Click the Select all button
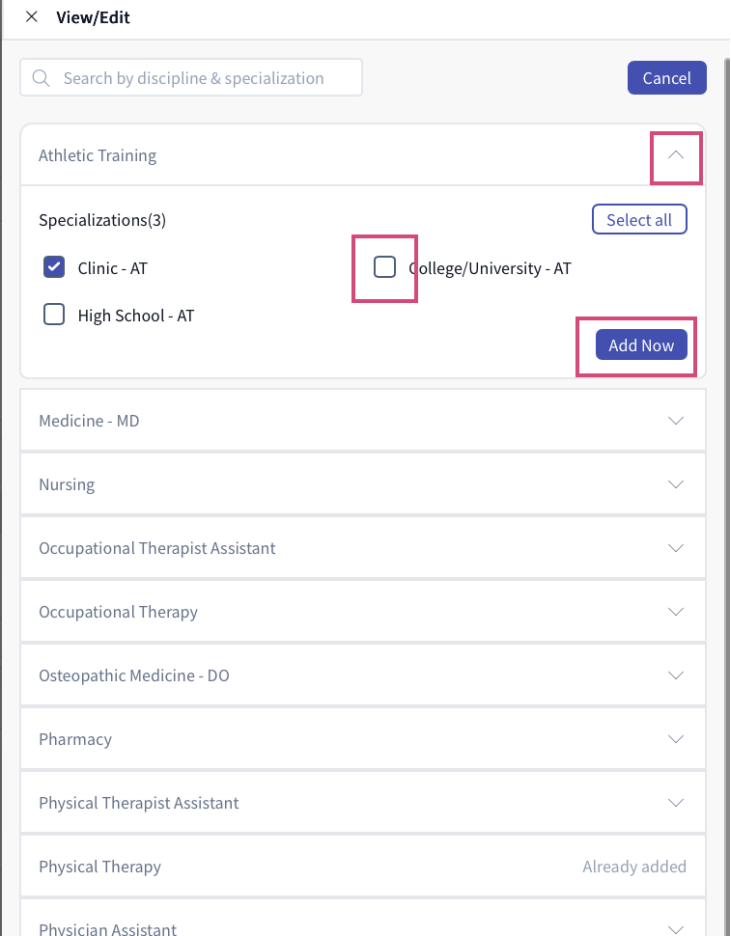The image size is (731, 936). pos(639,220)
